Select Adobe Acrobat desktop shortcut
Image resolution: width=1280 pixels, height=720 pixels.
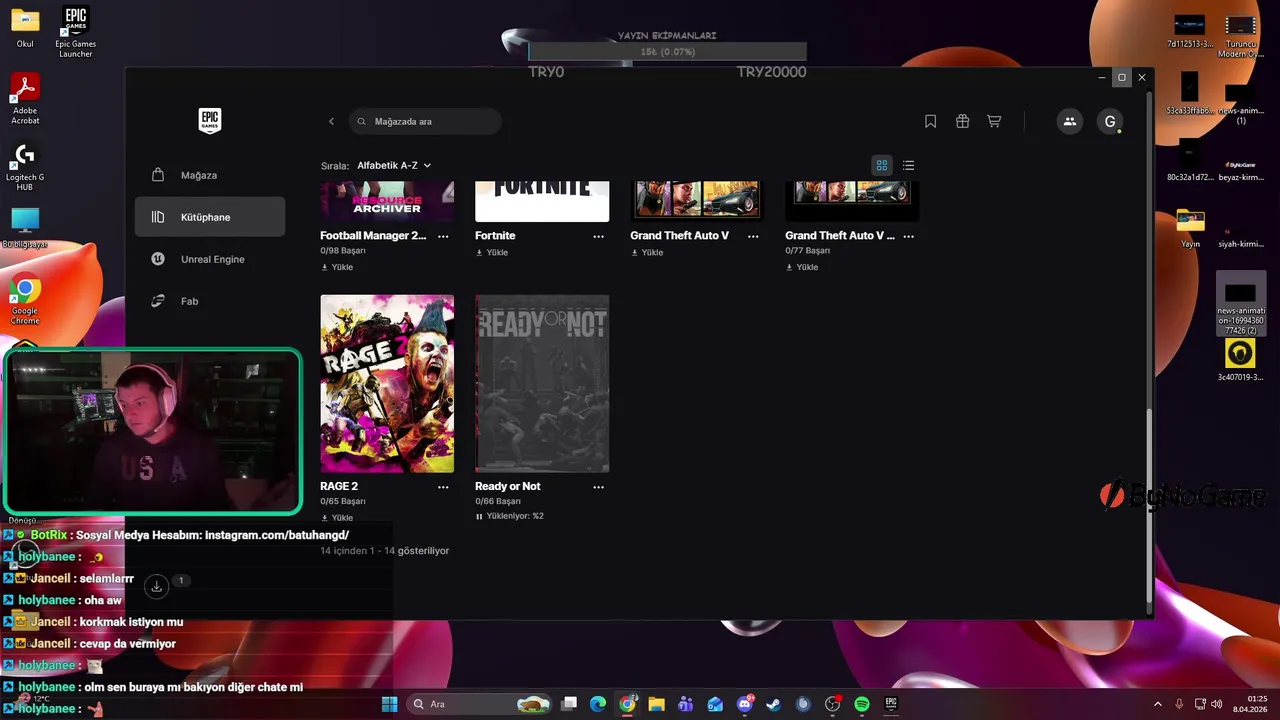(25, 99)
